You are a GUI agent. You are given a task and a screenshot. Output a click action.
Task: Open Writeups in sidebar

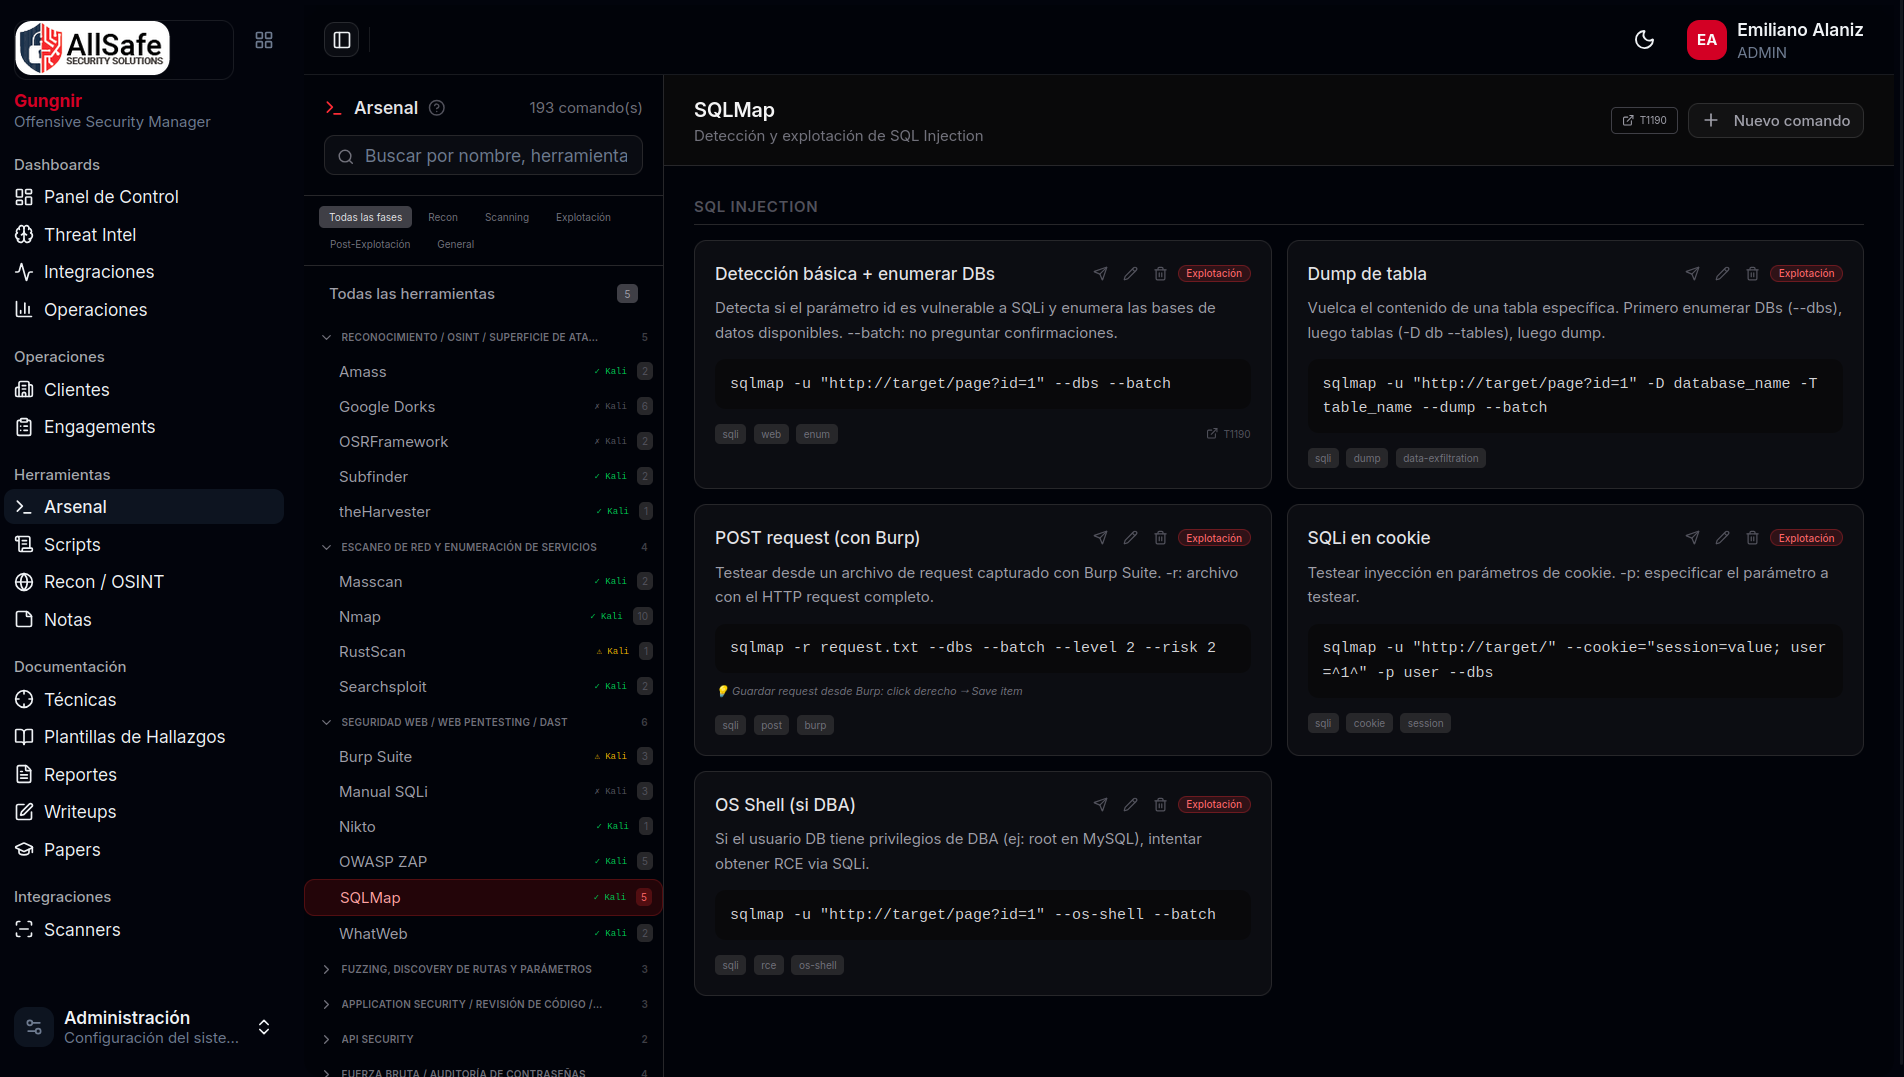(144, 812)
